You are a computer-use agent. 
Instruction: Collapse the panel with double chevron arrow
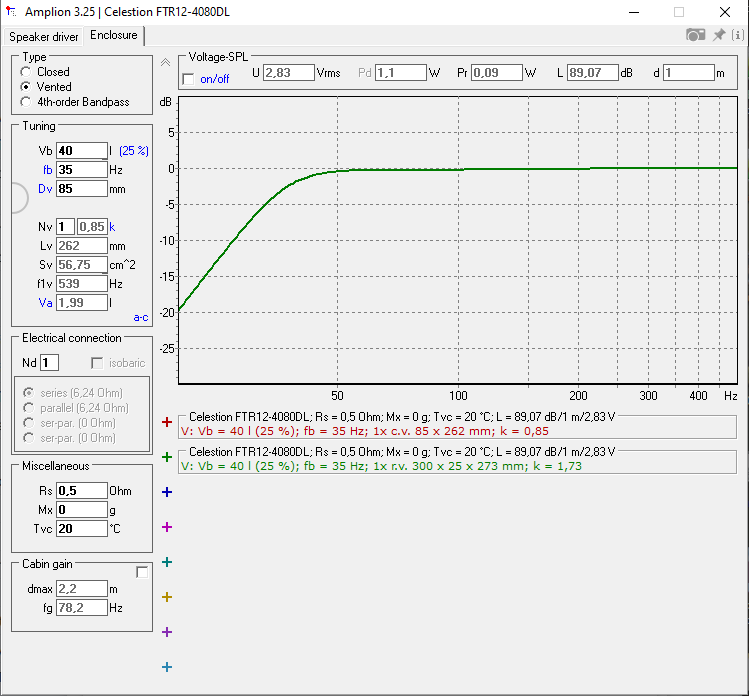click(x=165, y=63)
